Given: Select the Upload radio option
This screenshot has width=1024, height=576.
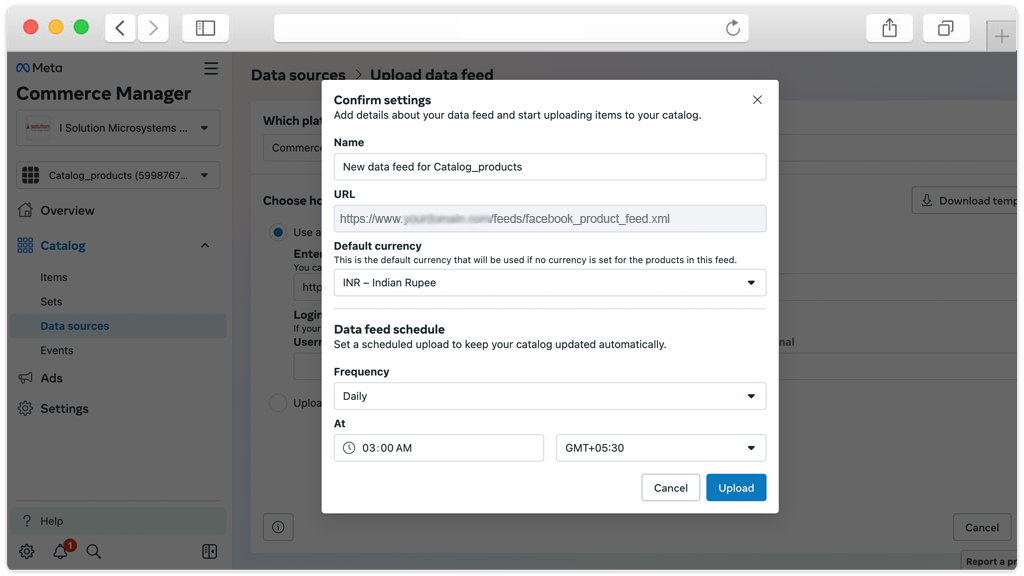Looking at the screenshot, I should click(278, 403).
